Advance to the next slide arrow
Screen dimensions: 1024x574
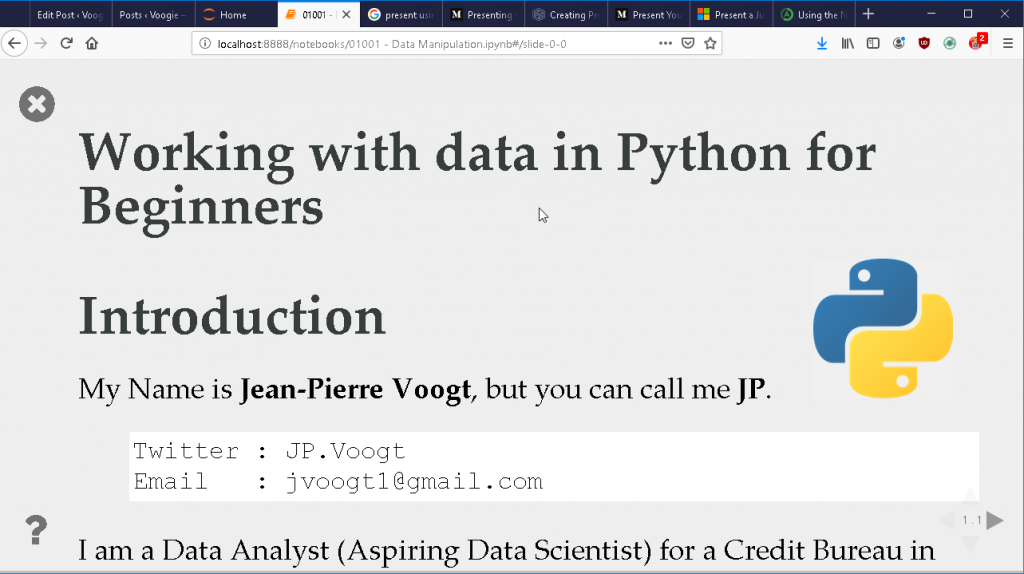pos(995,520)
